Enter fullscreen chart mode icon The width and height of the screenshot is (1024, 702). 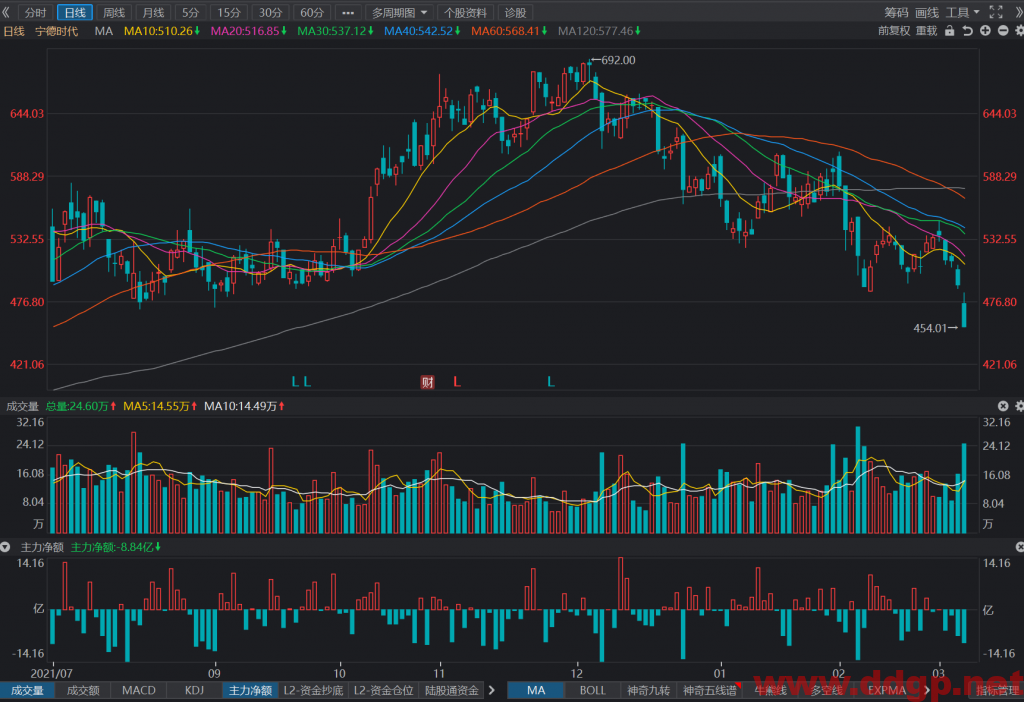[996, 12]
